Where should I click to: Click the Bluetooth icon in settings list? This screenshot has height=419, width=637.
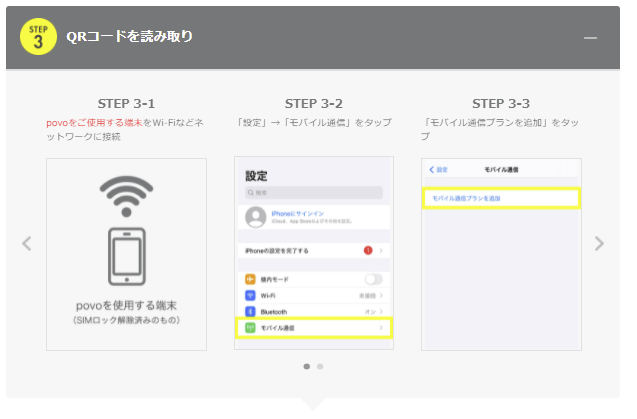point(250,311)
